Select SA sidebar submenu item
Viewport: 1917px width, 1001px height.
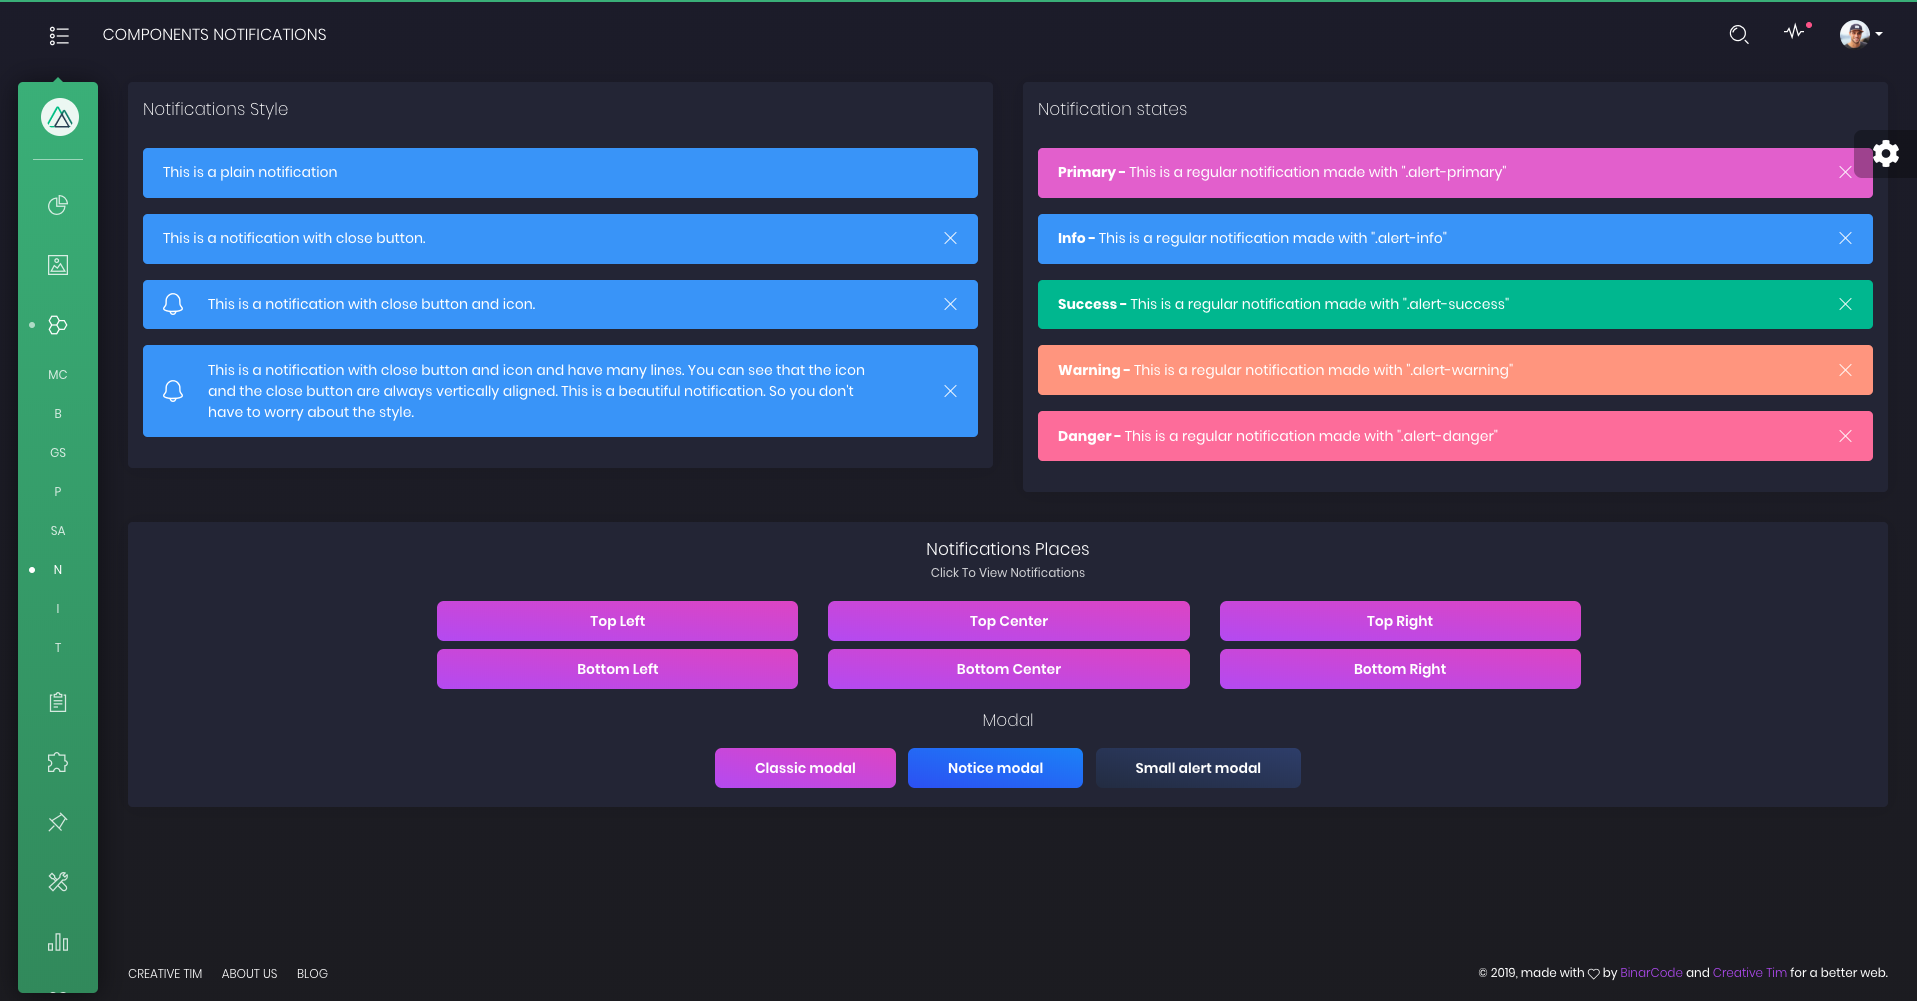58,531
